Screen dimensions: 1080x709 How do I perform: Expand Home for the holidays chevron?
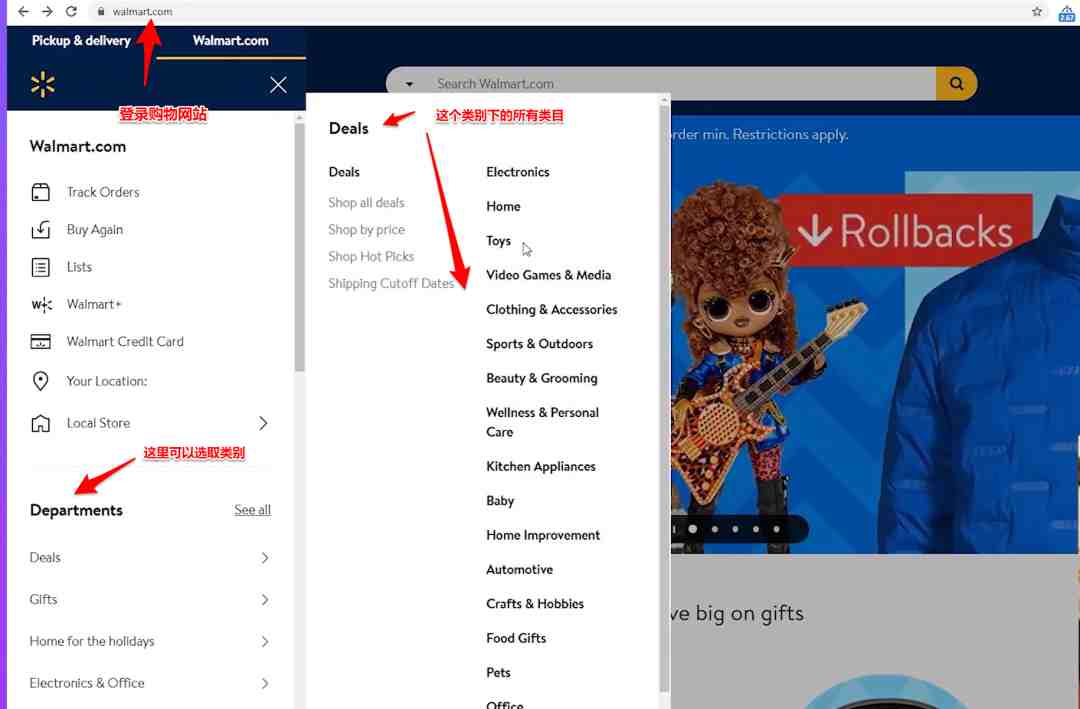click(265, 641)
